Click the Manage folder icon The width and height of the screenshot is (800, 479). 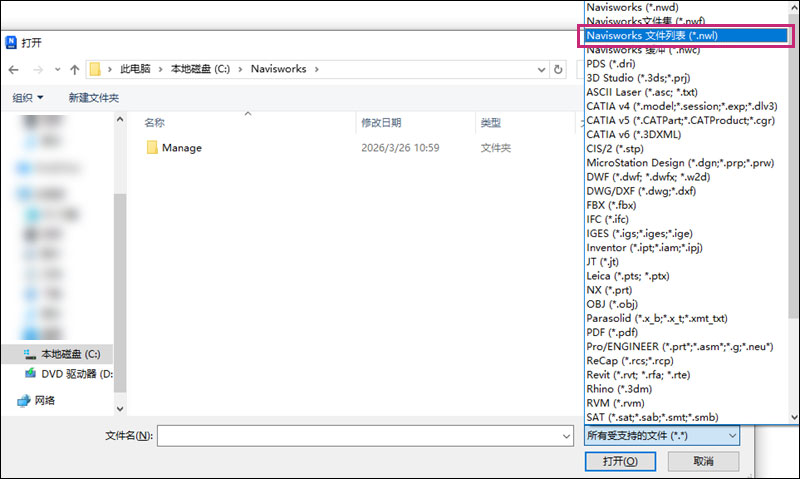(x=152, y=147)
